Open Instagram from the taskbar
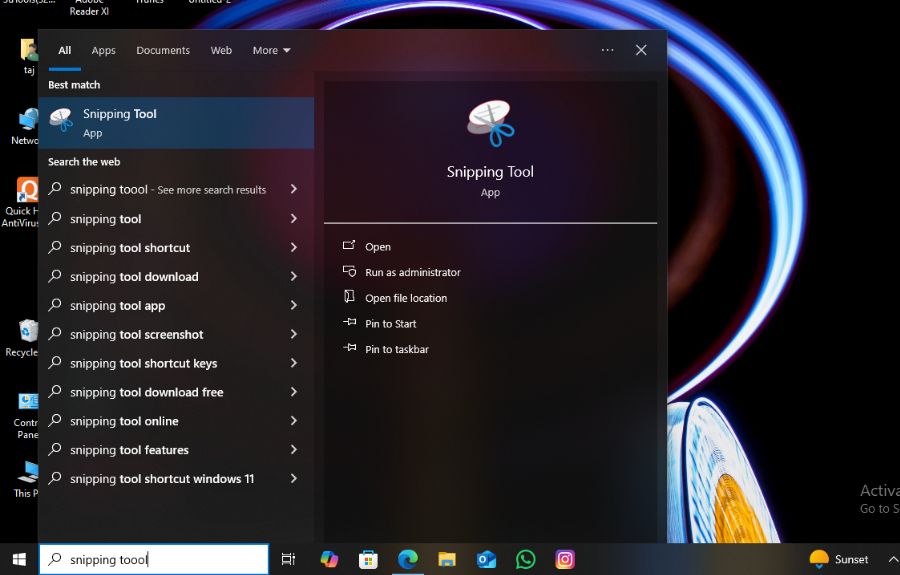The height and width of the screenshot is (575, 900). (x=565, y=559)
